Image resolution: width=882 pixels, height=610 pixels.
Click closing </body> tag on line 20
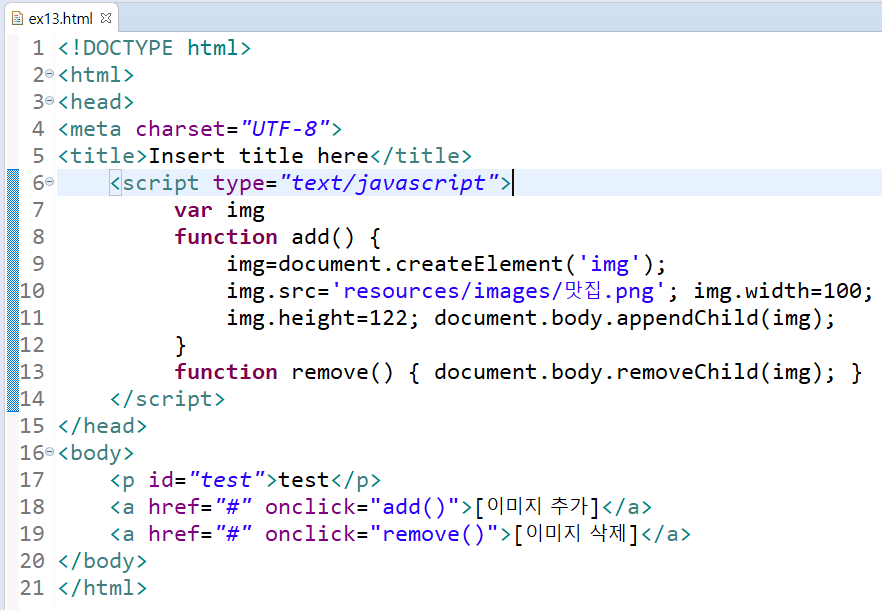[102, 561]
